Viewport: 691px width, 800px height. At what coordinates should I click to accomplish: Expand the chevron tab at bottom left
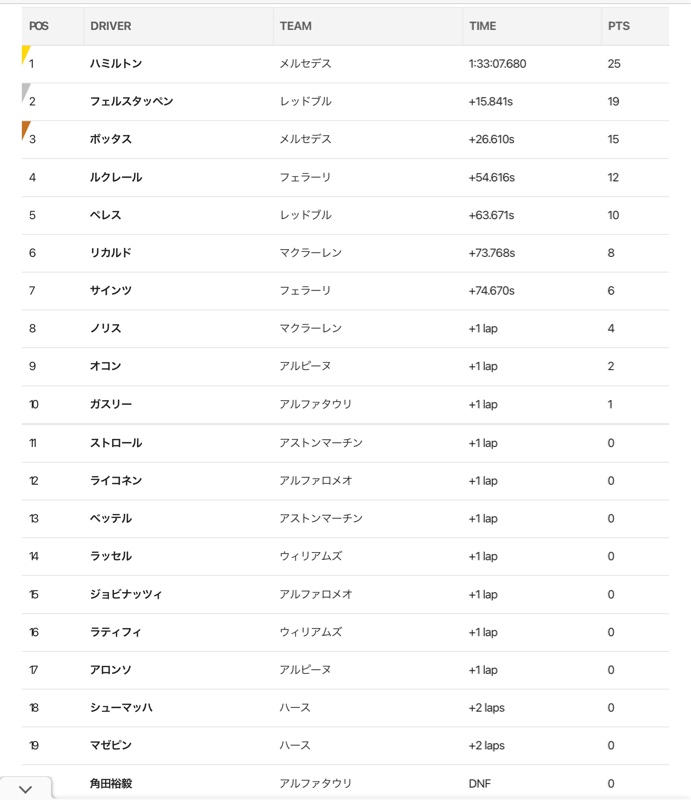(x=26, y=789)
